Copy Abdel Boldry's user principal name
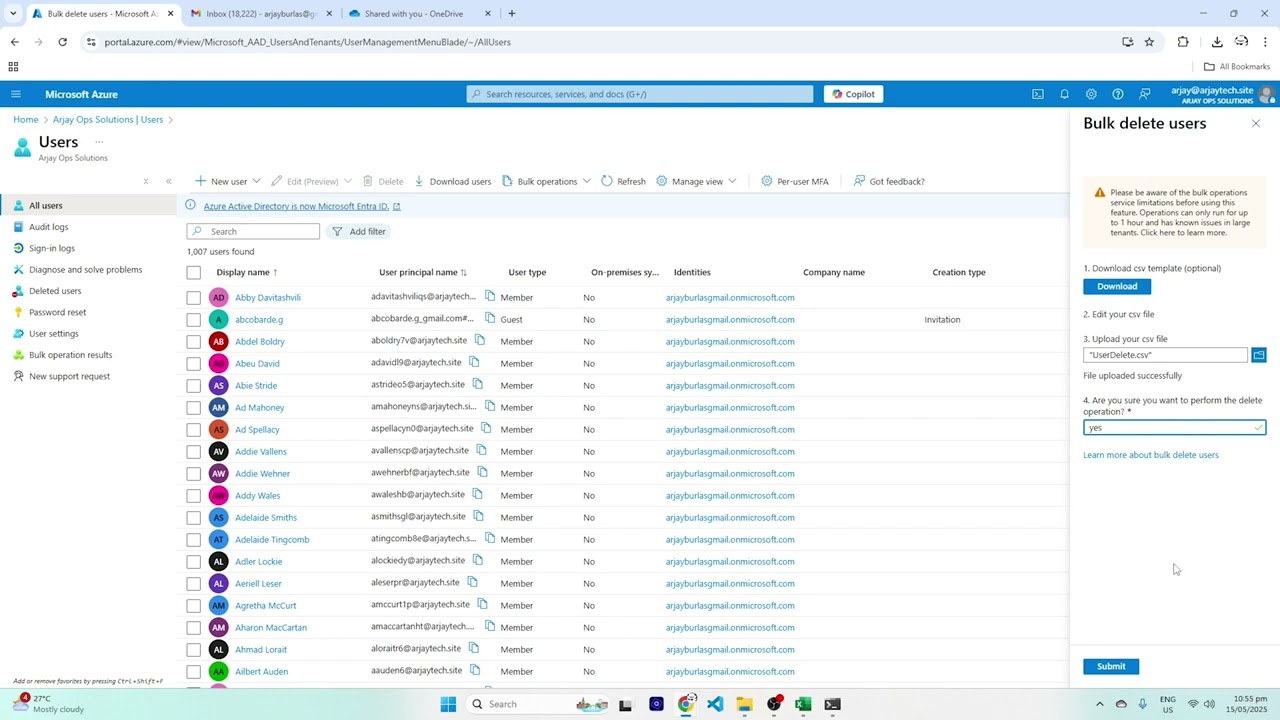 480,340
